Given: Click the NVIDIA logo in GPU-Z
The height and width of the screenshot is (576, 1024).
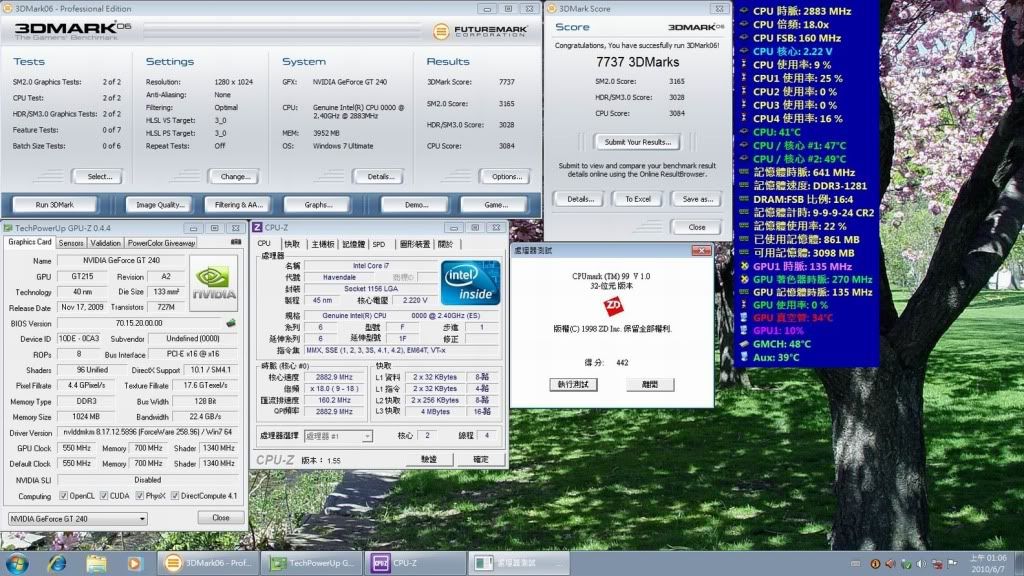Looking at the screenshot, I should (x=213, y=283).
